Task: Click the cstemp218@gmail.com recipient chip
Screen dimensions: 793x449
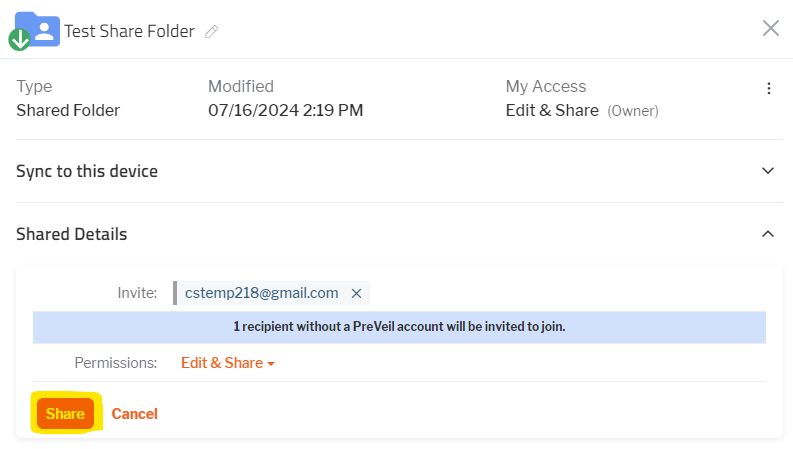Action: click(x=261, y=293)
